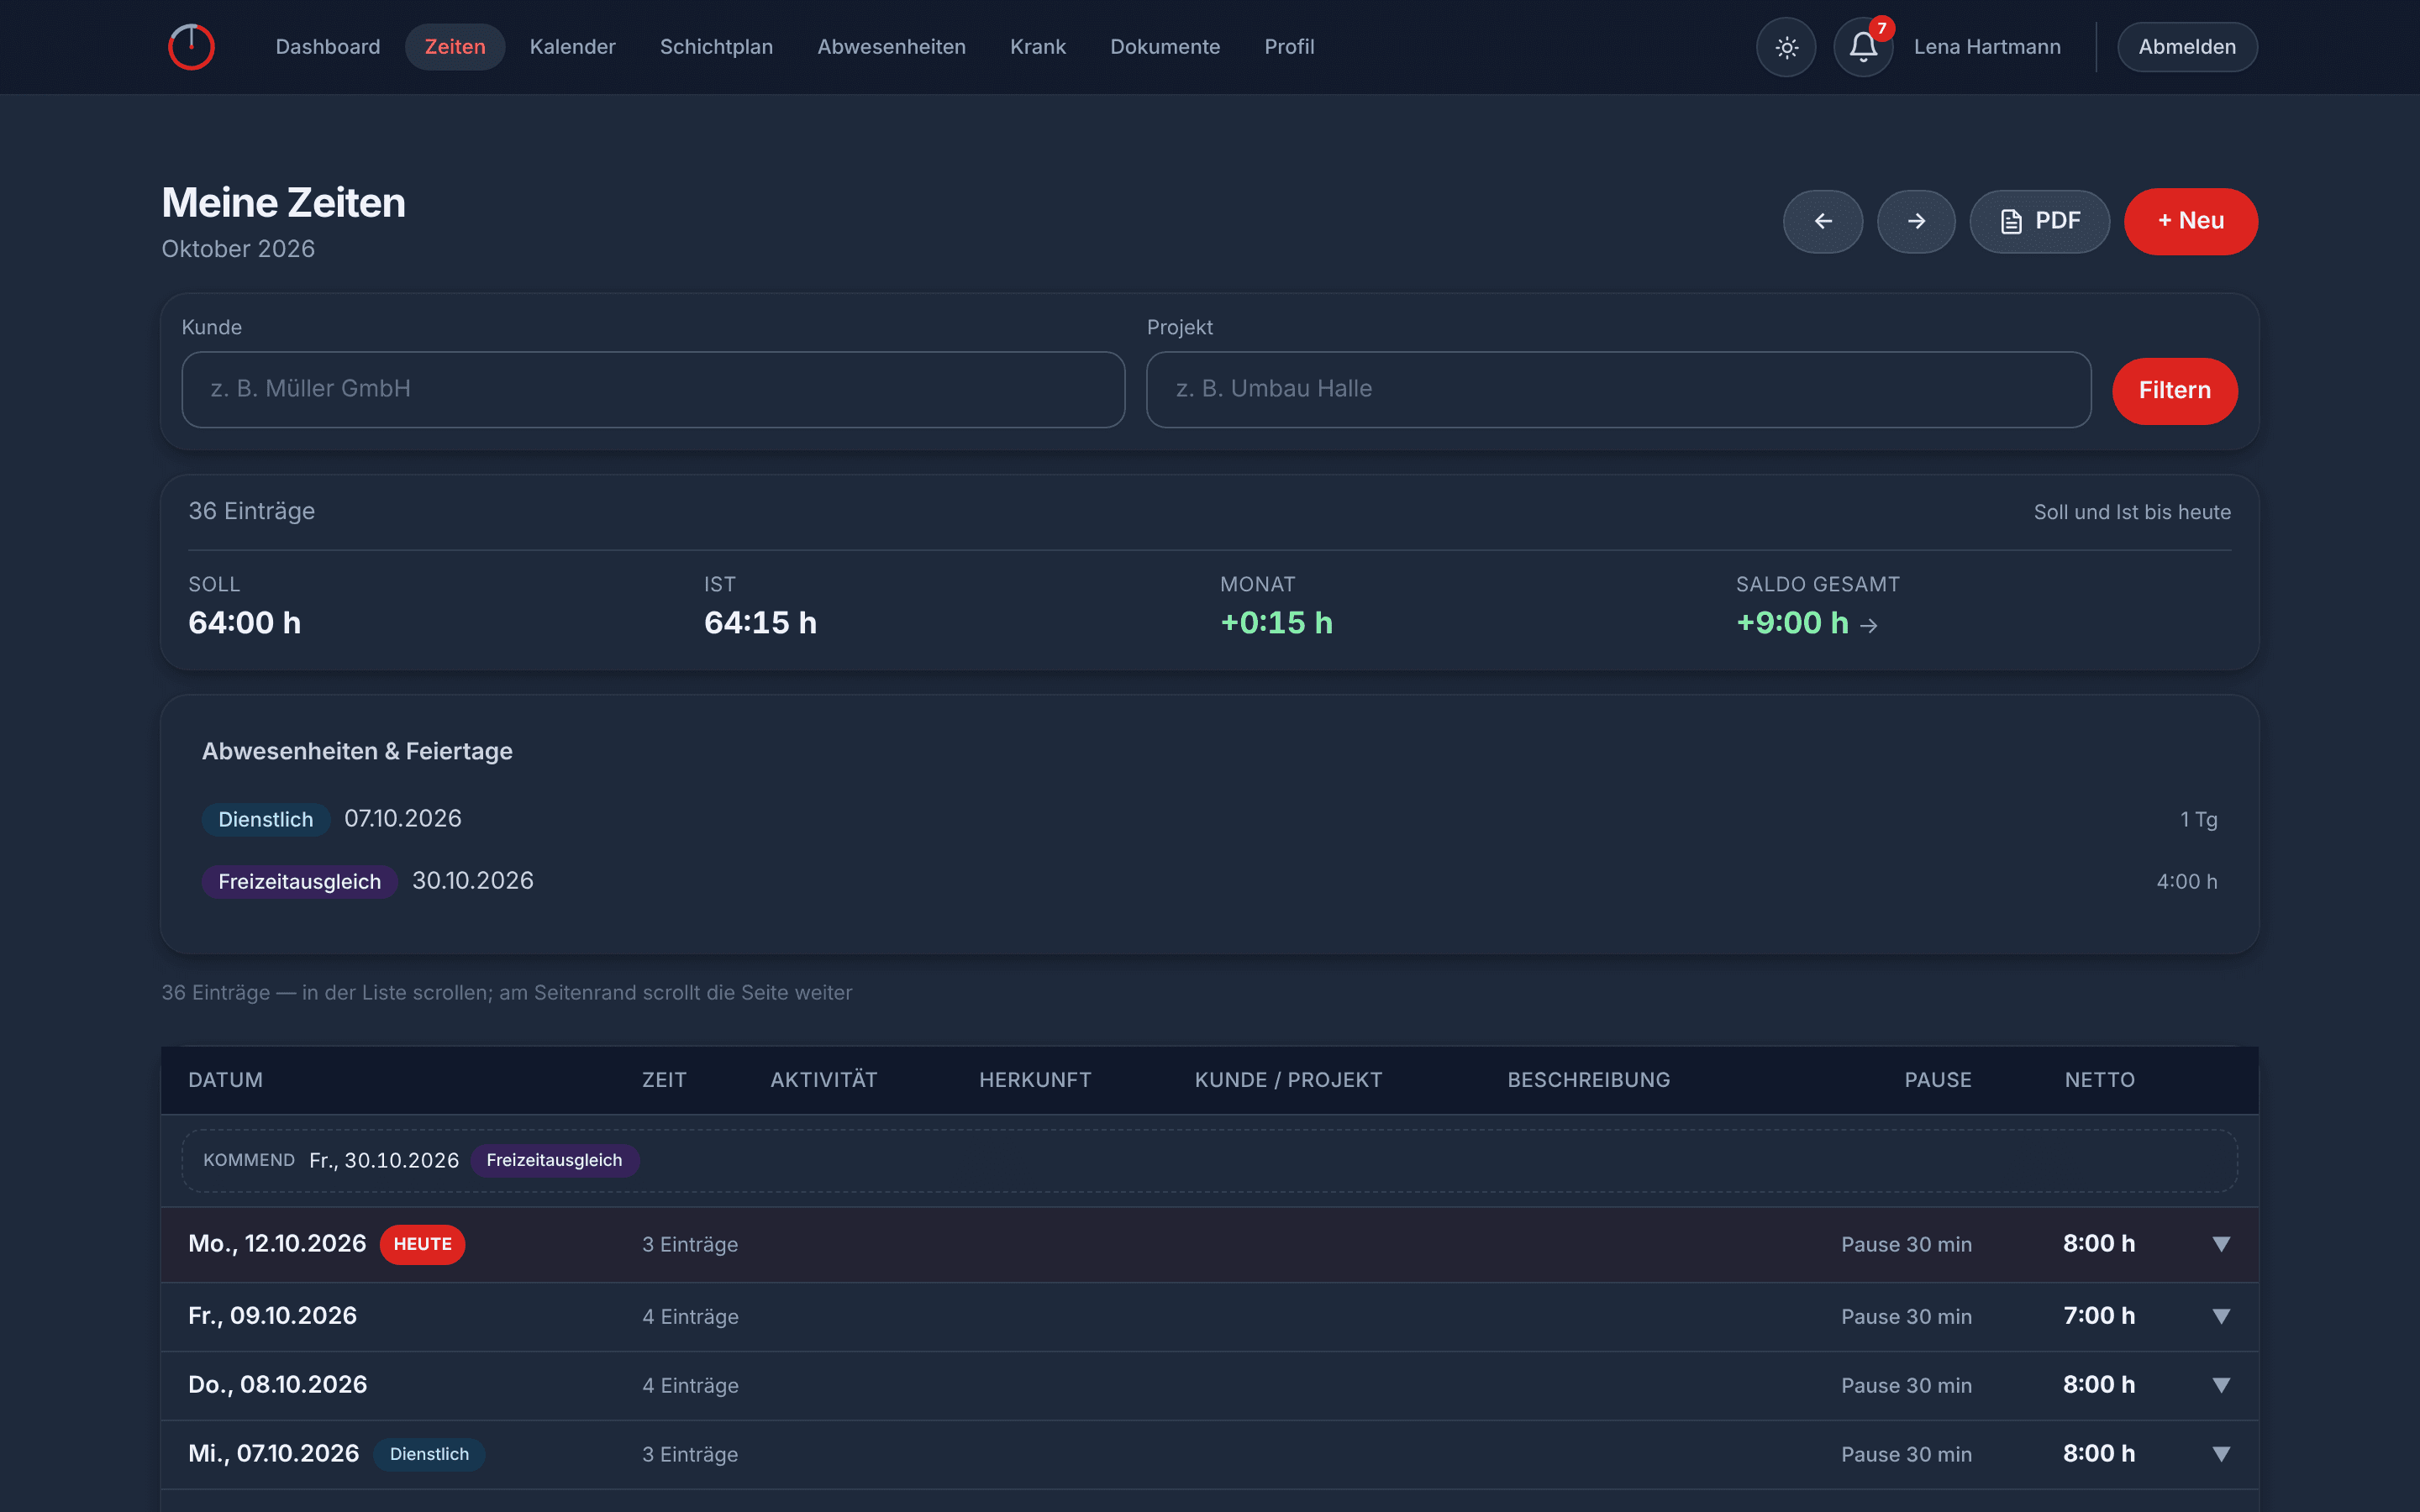The width and height of the screenshot is (2420, 1512).
Task: Go to next month with right arrow
Action: (1916, 221)
